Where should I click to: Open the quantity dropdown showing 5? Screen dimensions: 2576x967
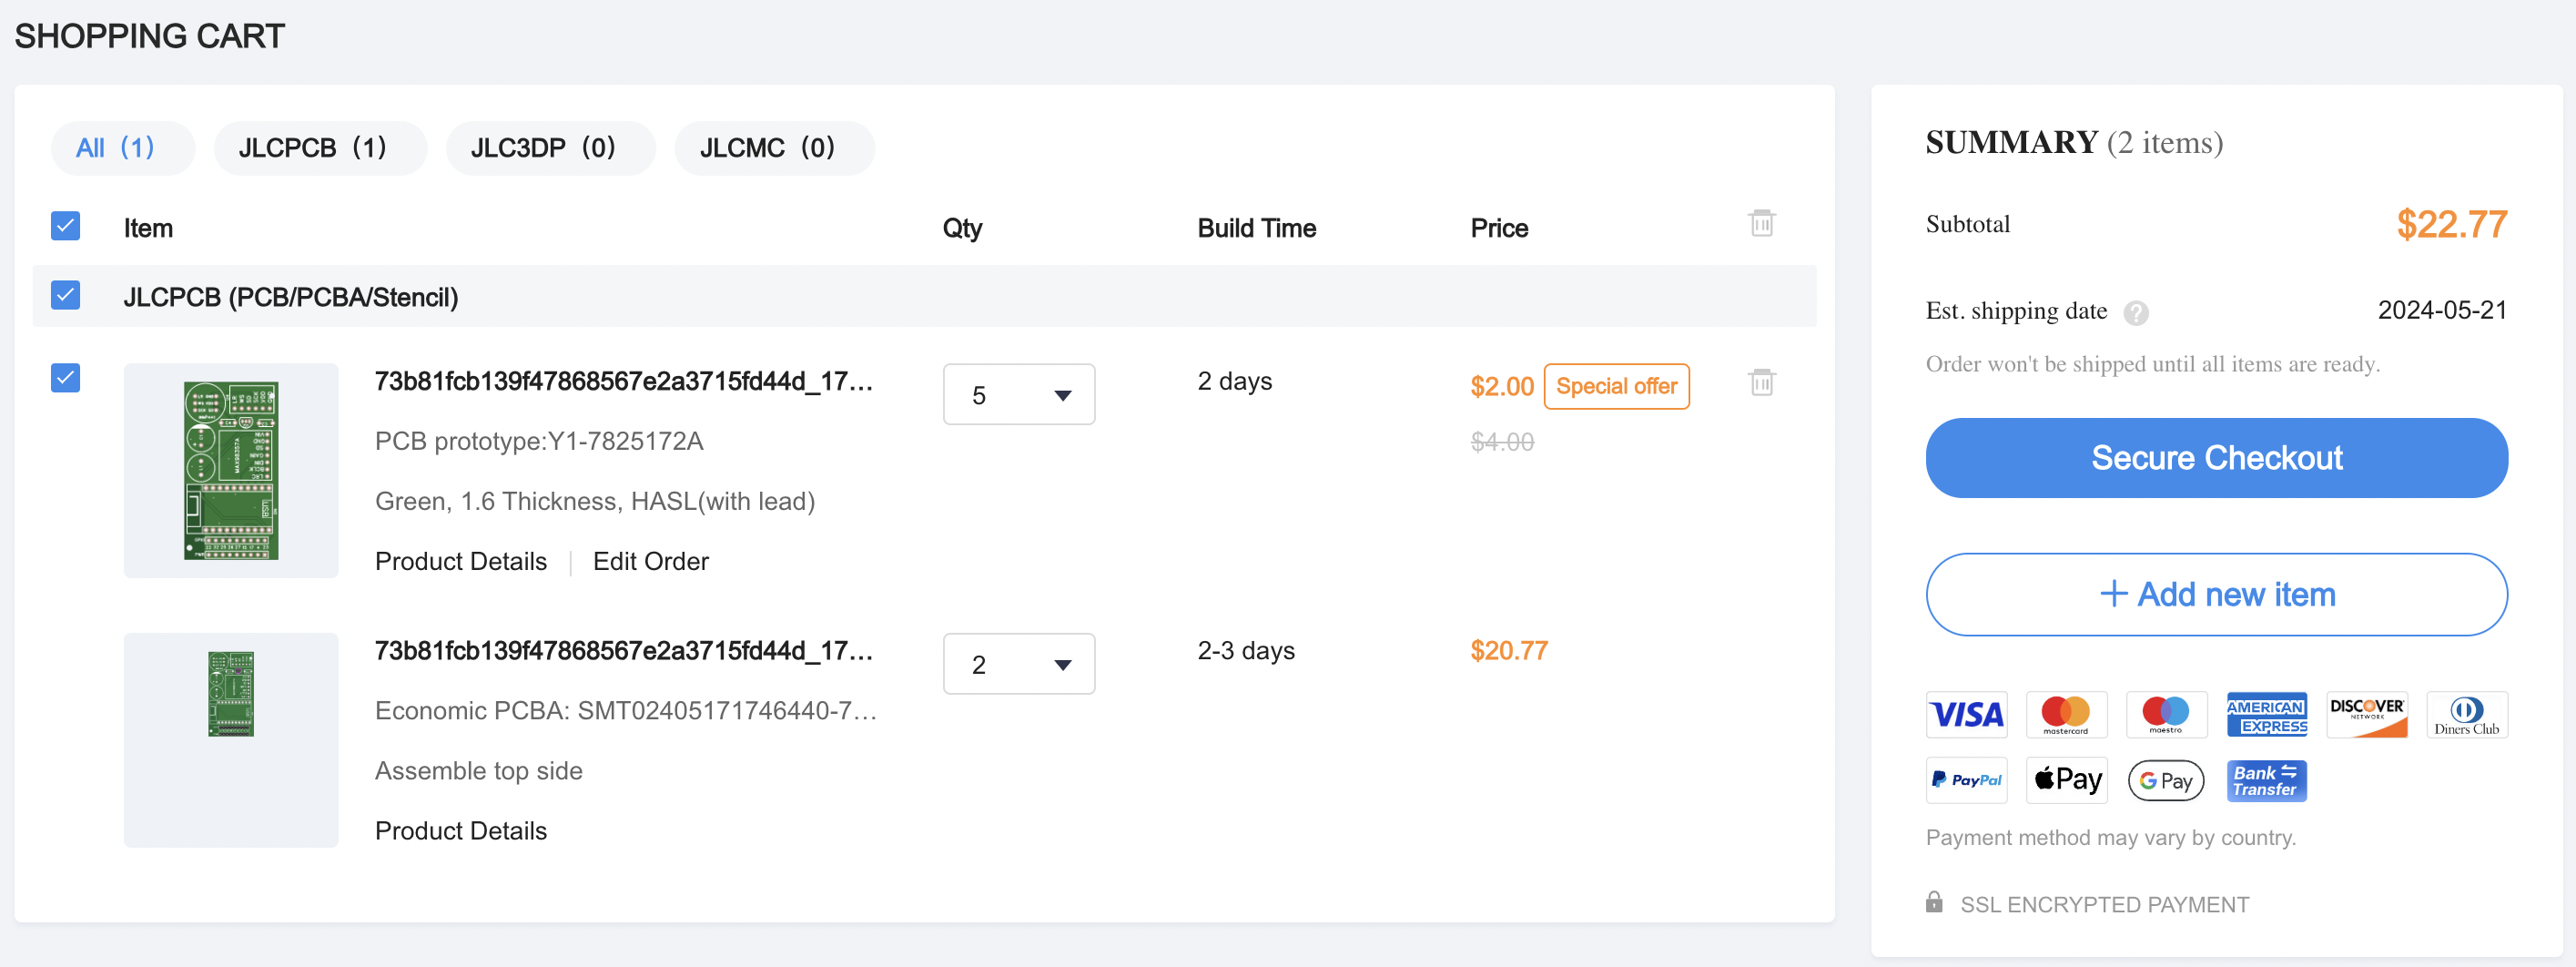1018,394
